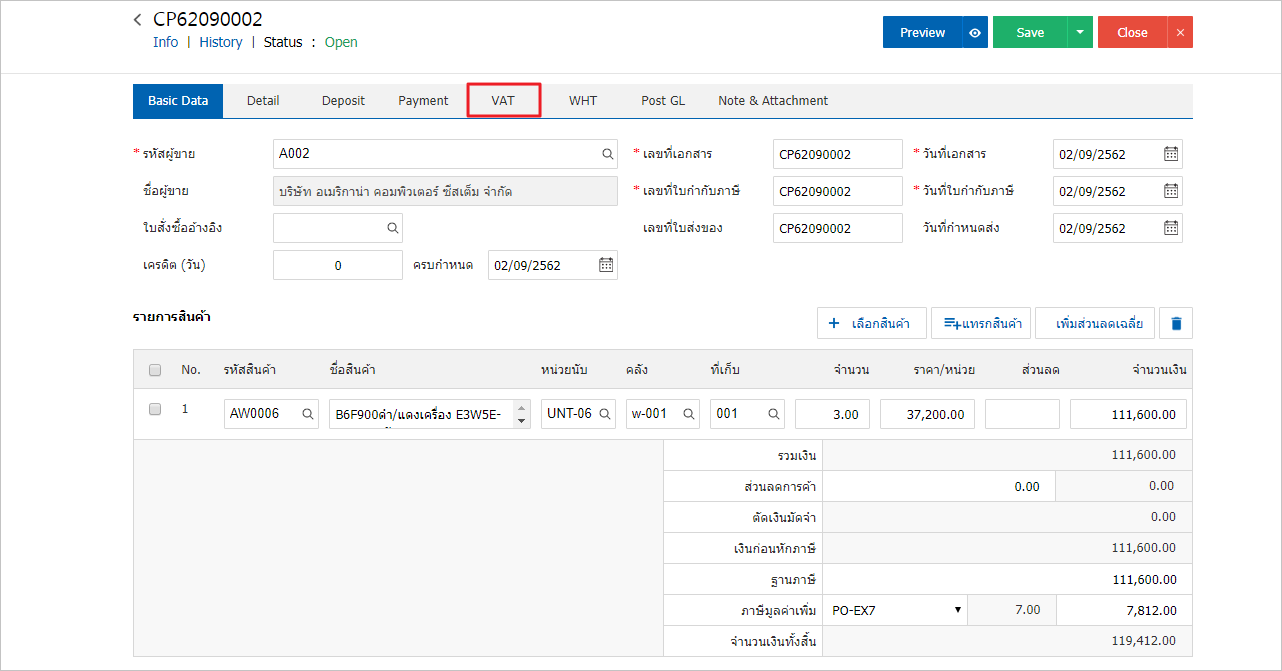
Task: Click the vendor name field บริษัท อเมริกาน่า
Action: (x=445, y=191)
